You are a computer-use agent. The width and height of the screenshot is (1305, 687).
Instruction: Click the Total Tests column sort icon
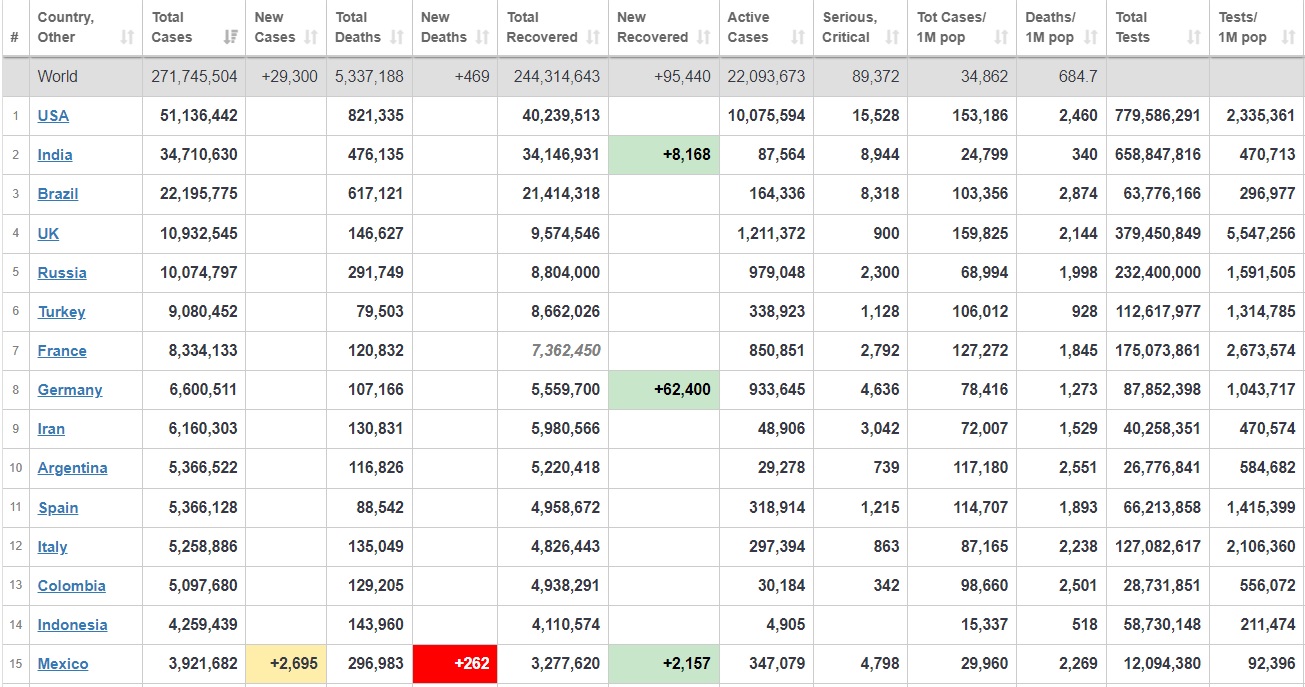pyautogui.click(x=1194, y=37)
